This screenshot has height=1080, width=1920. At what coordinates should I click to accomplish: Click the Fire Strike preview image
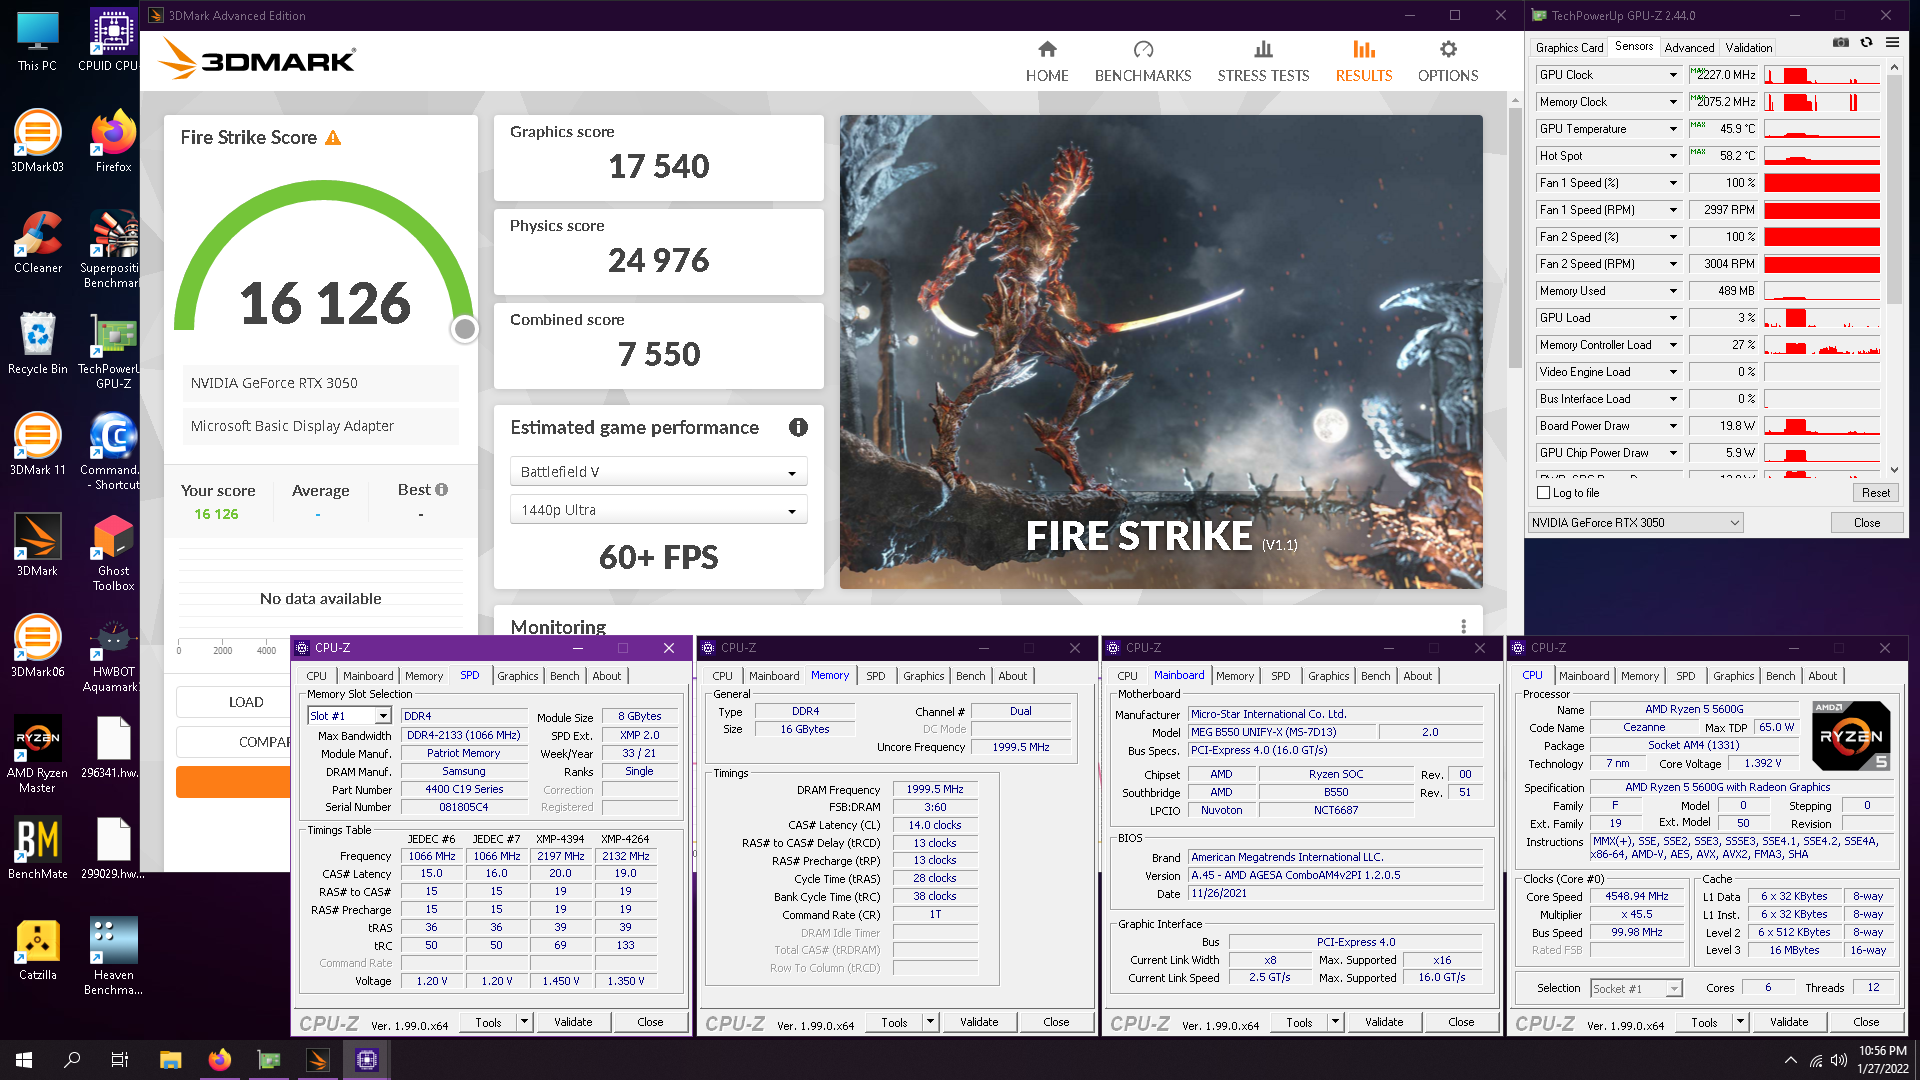[1161, 351]
